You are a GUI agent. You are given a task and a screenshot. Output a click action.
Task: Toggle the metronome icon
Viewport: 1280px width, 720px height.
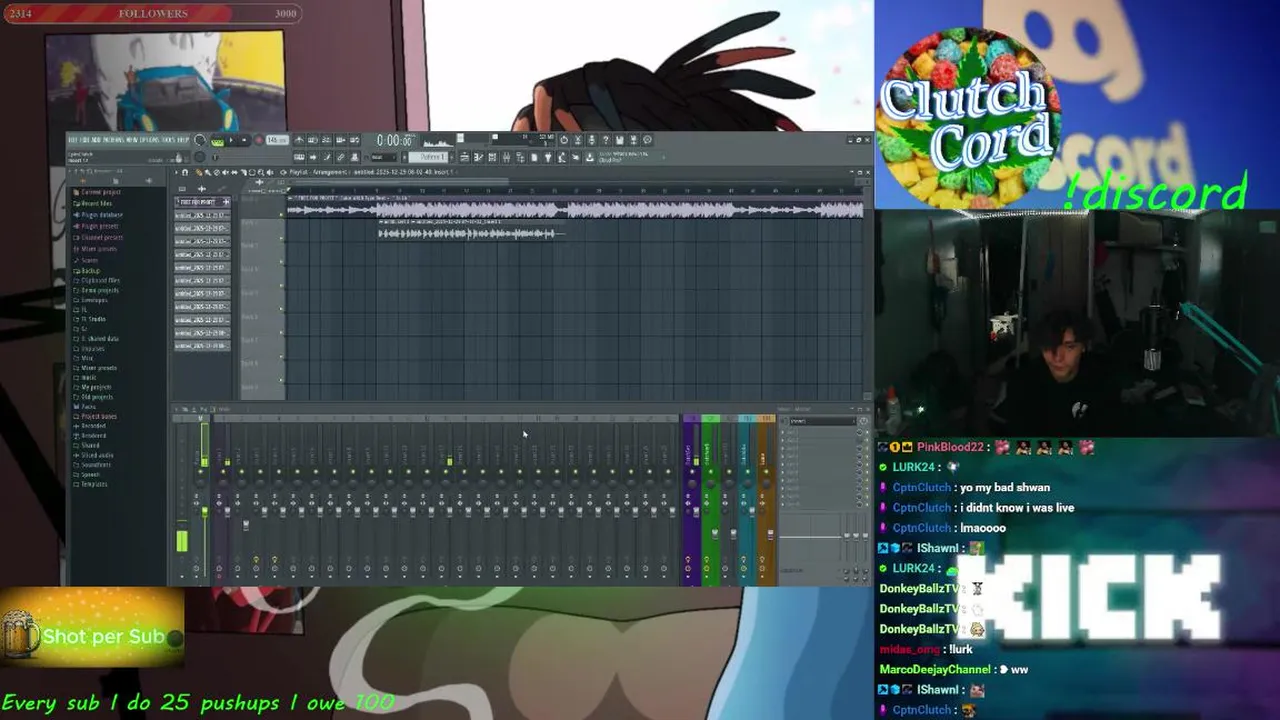298,140
